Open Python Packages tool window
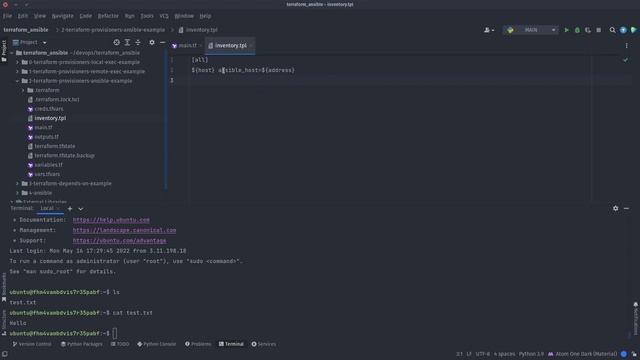 point(81,344)
